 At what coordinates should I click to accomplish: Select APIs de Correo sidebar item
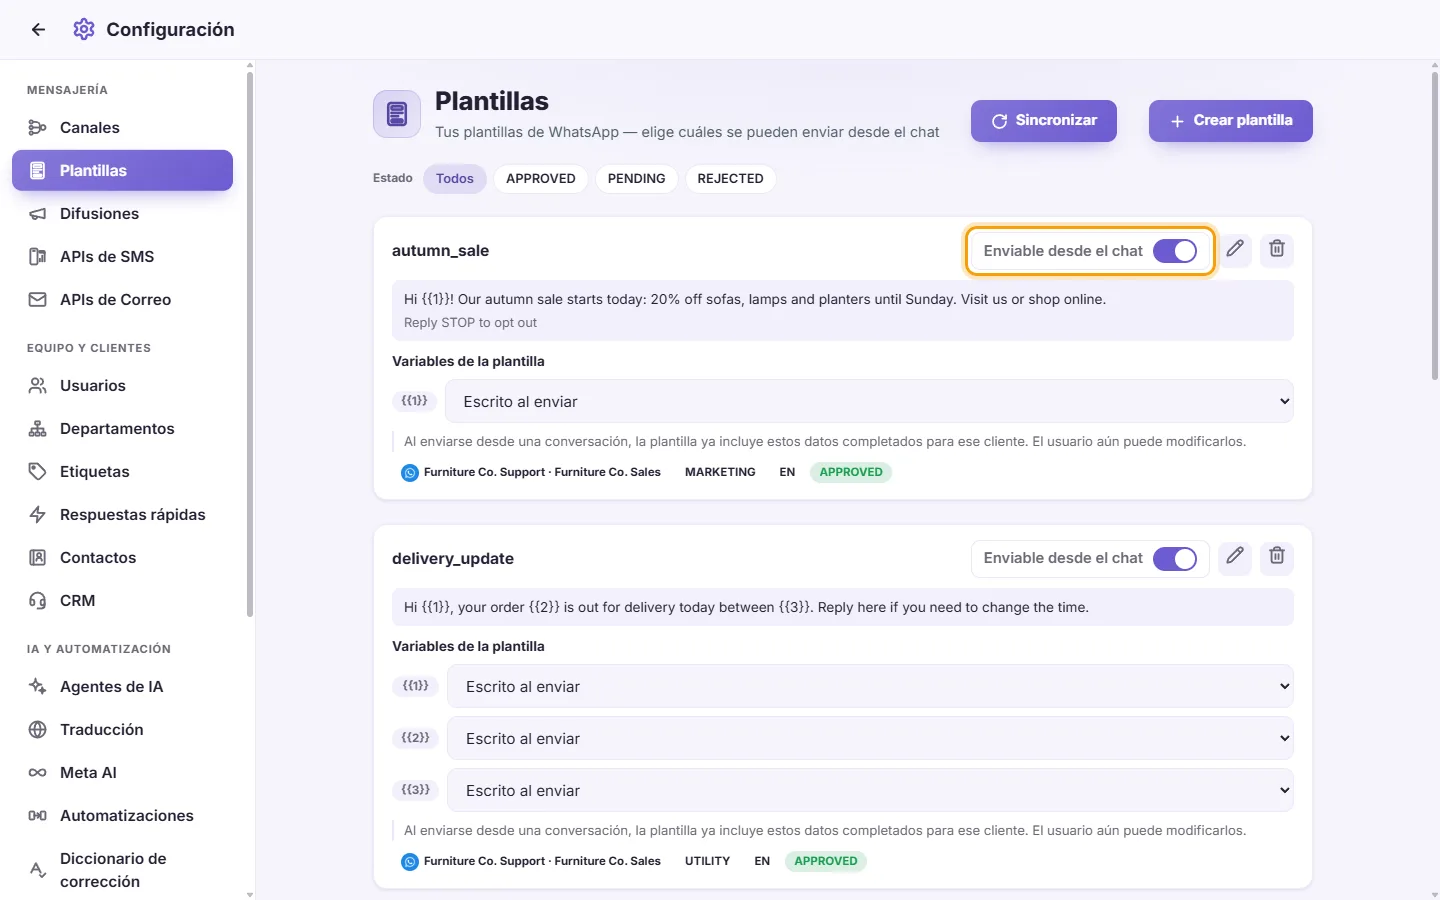[122, 300]
